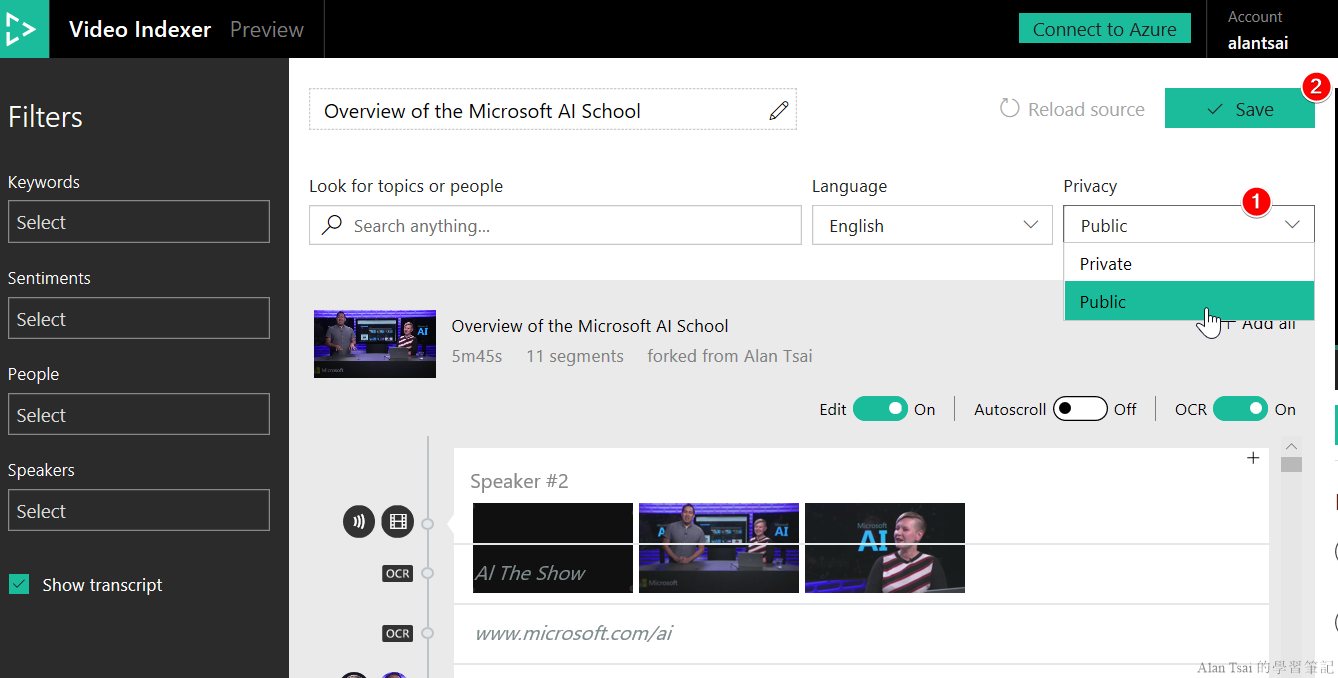Click the "forked from Alan Tsai" text

click(x=730, y=356)
